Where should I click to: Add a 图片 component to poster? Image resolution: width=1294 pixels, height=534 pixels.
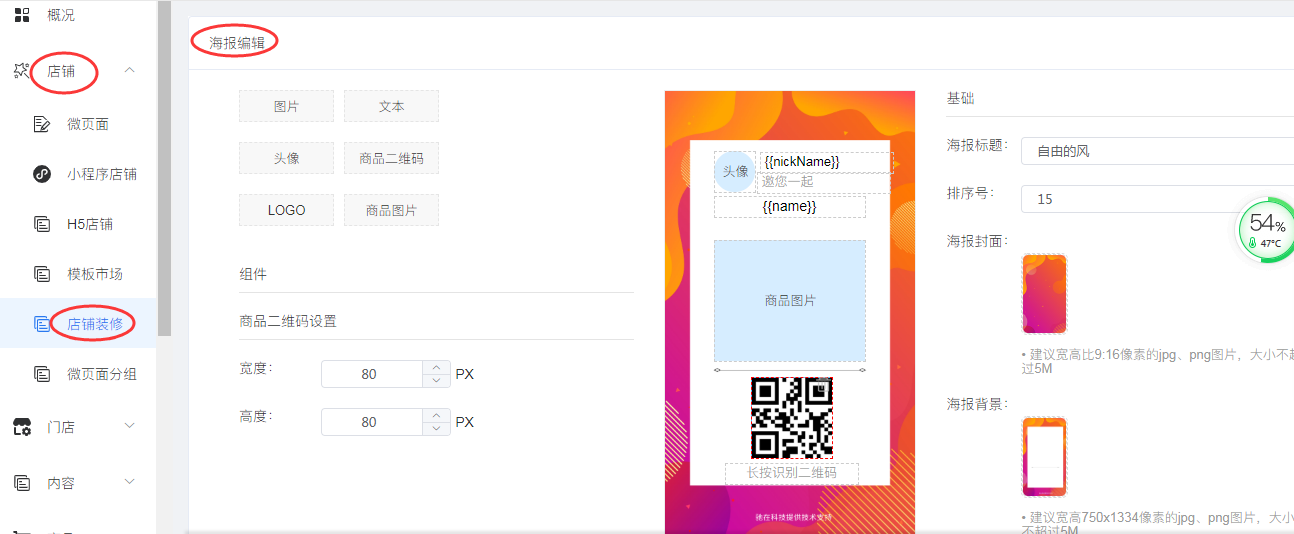pos(286,106)
